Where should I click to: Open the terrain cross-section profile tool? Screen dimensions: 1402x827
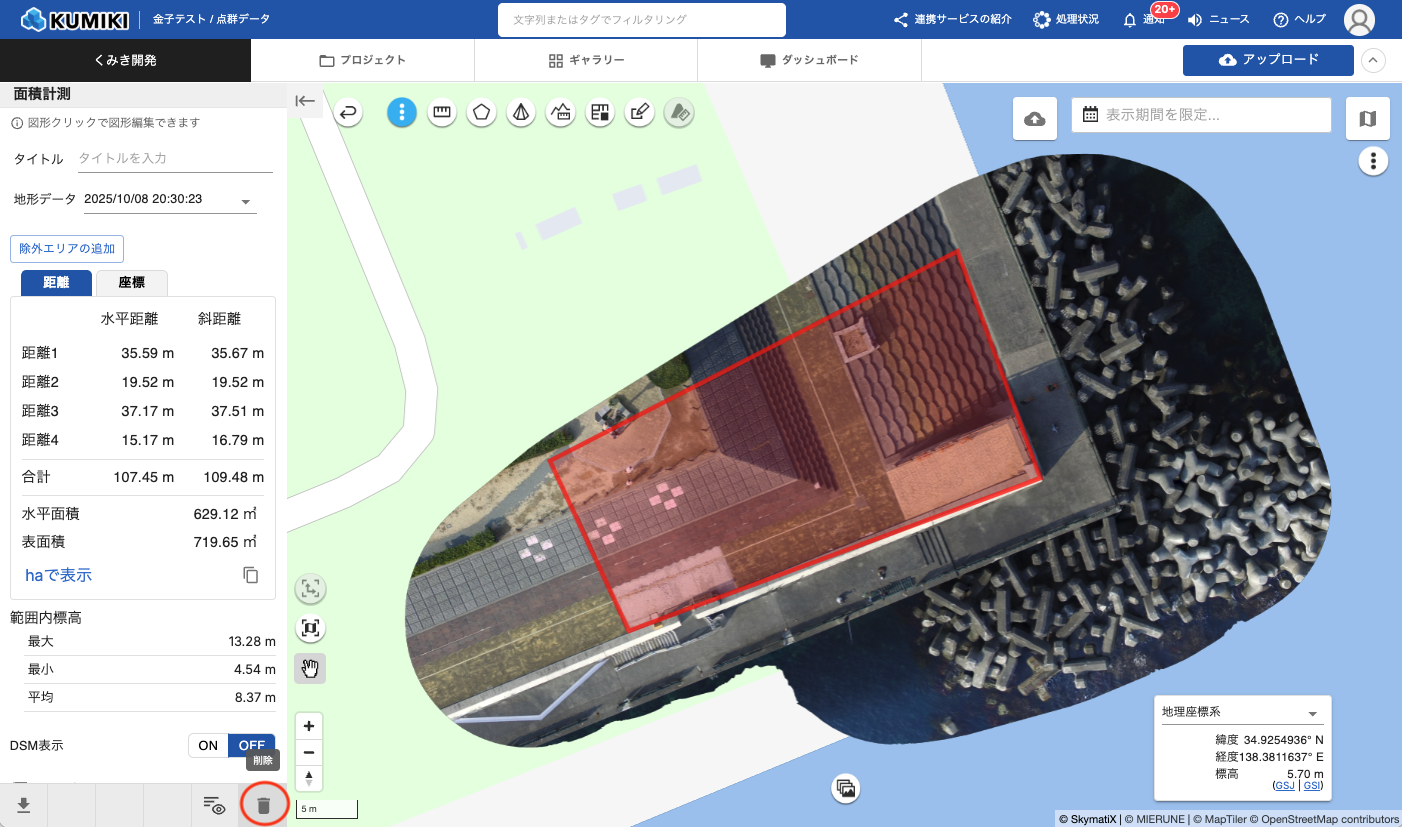click(x=560, y=113)
